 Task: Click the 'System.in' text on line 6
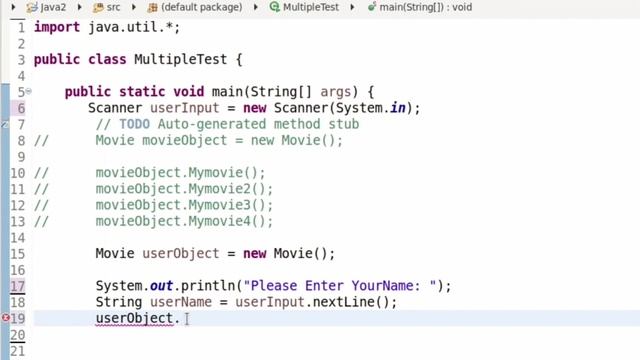371,108
